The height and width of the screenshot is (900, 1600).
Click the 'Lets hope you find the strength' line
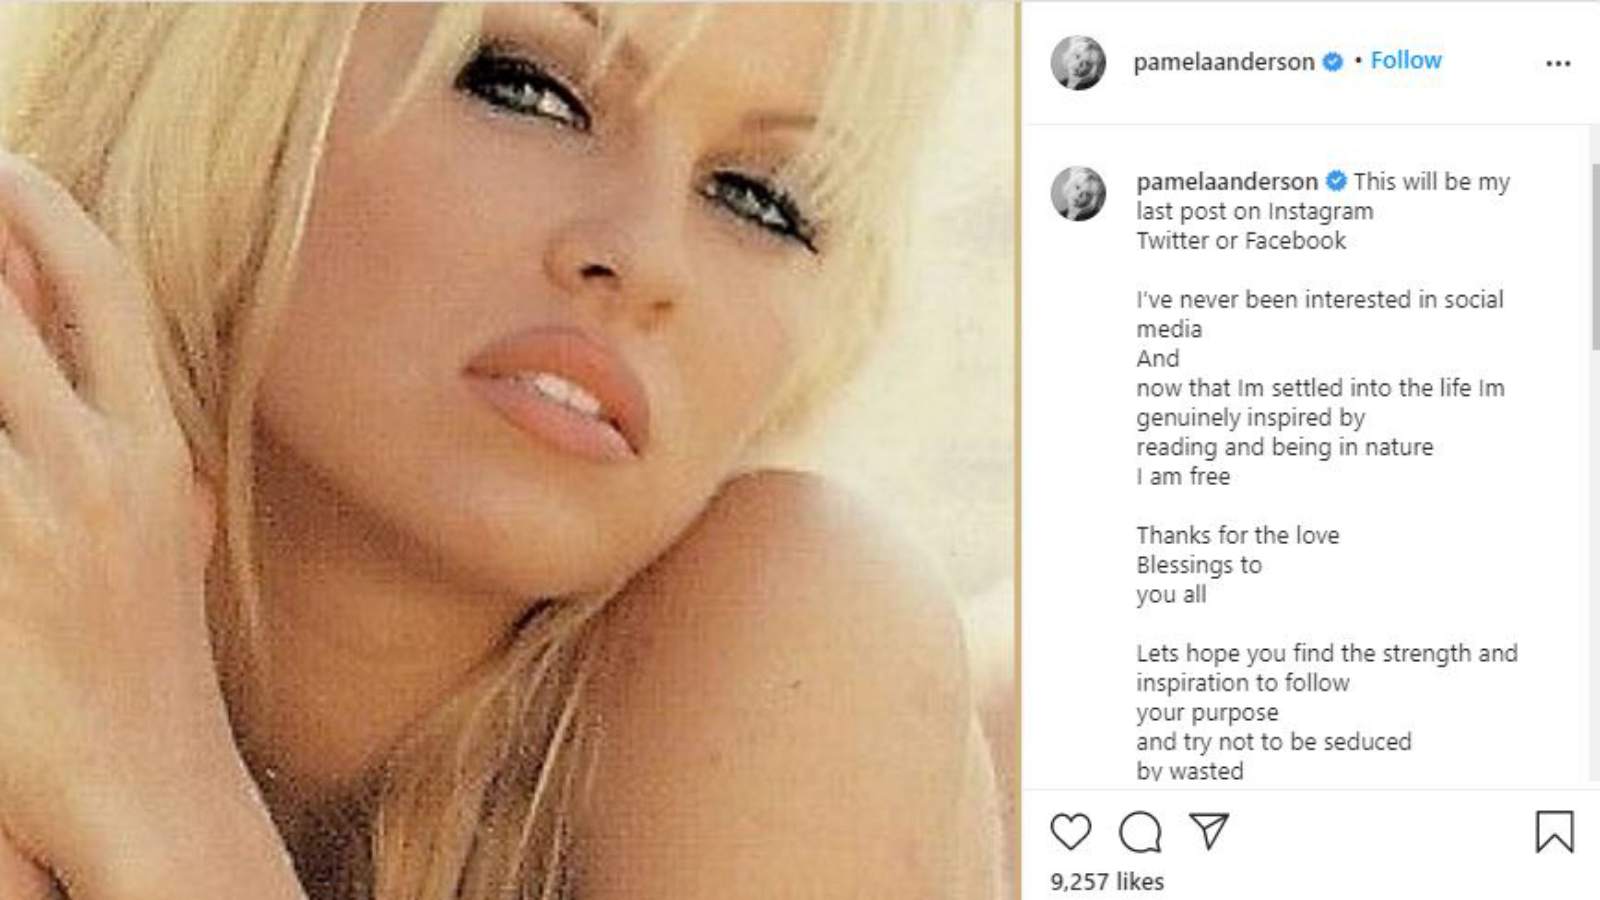coord(1326,653)
